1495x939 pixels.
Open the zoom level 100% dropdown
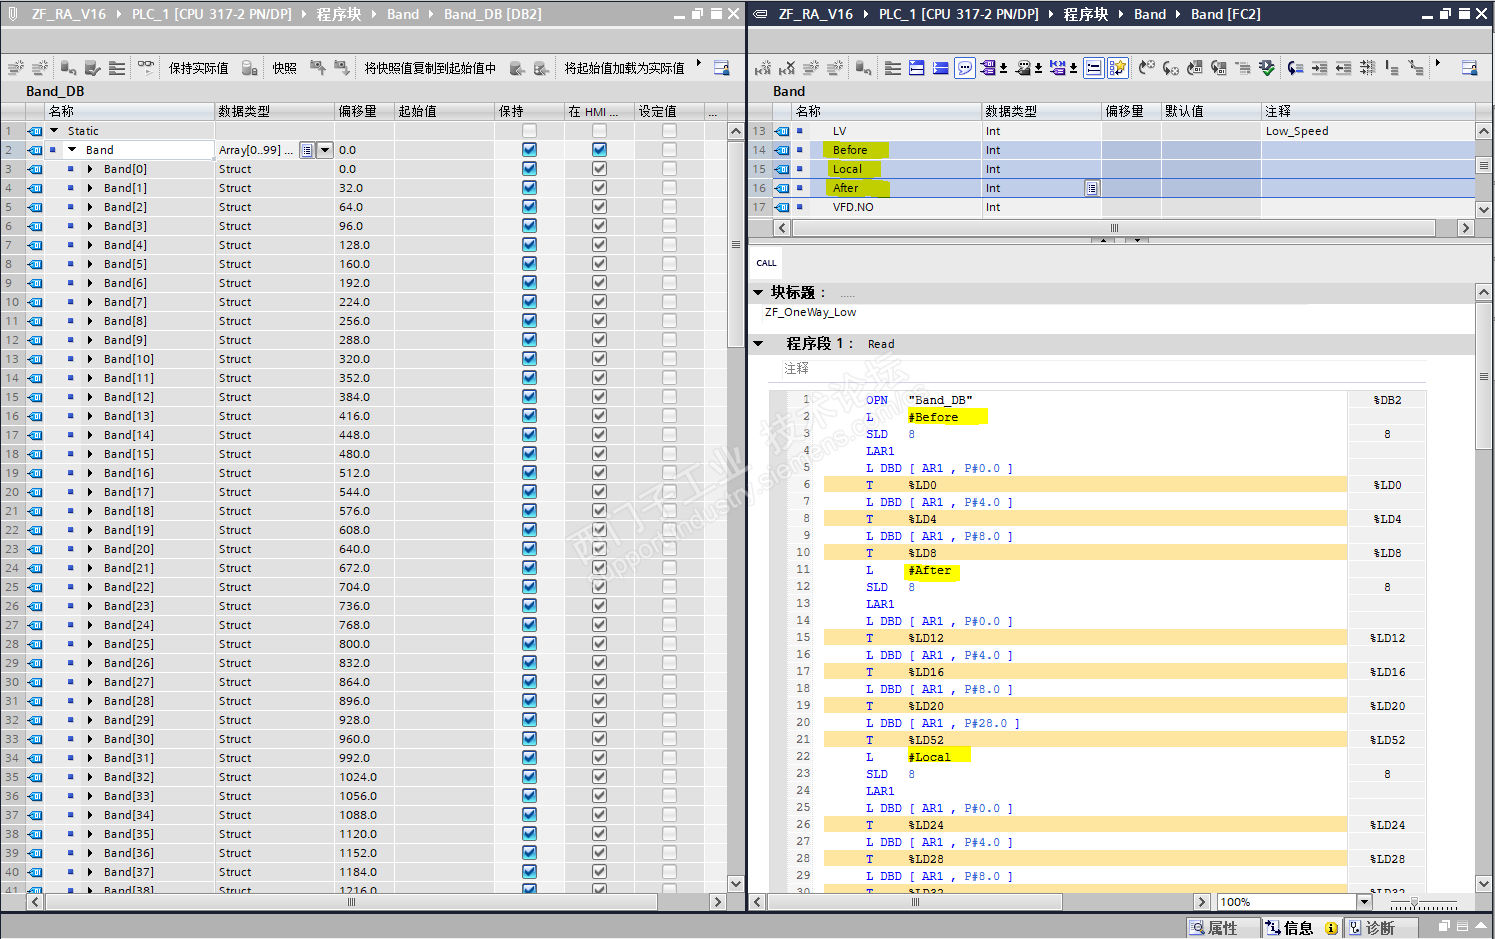click(x=1363, y=902)
